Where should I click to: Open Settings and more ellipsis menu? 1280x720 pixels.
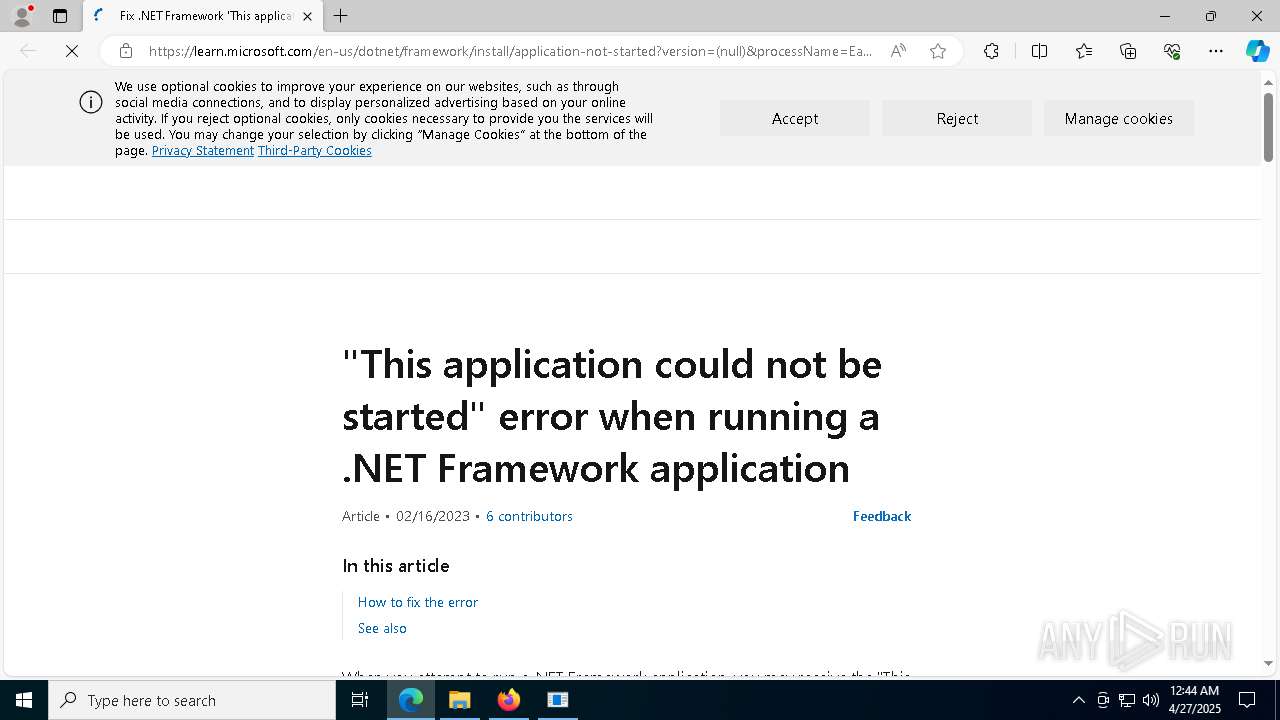pos(1216,51)
